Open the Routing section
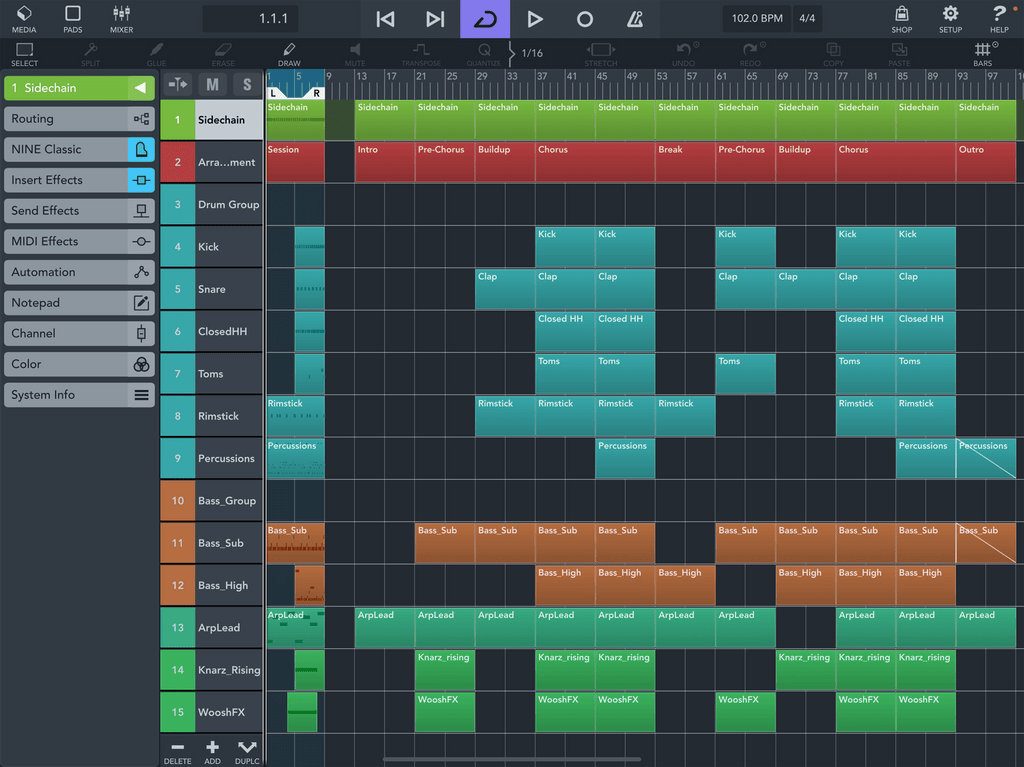1024x767 pixels. point(79,119)
